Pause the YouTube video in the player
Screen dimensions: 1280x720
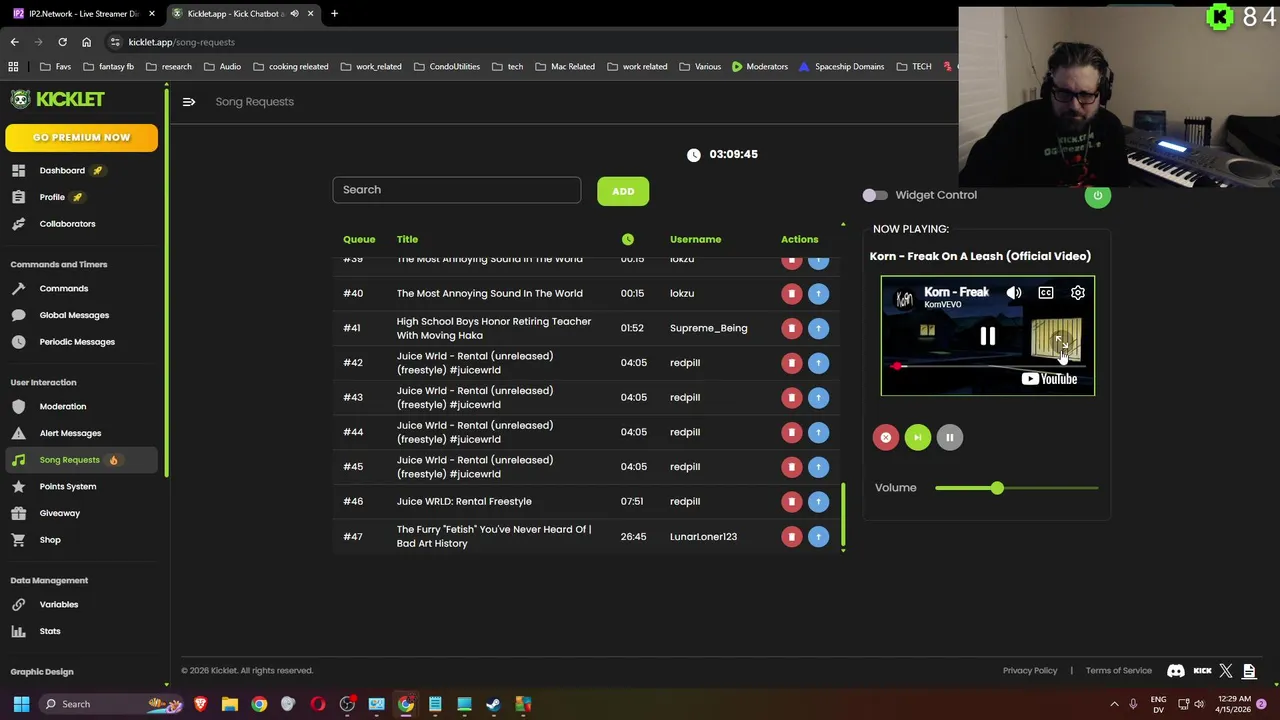(987, 337)
